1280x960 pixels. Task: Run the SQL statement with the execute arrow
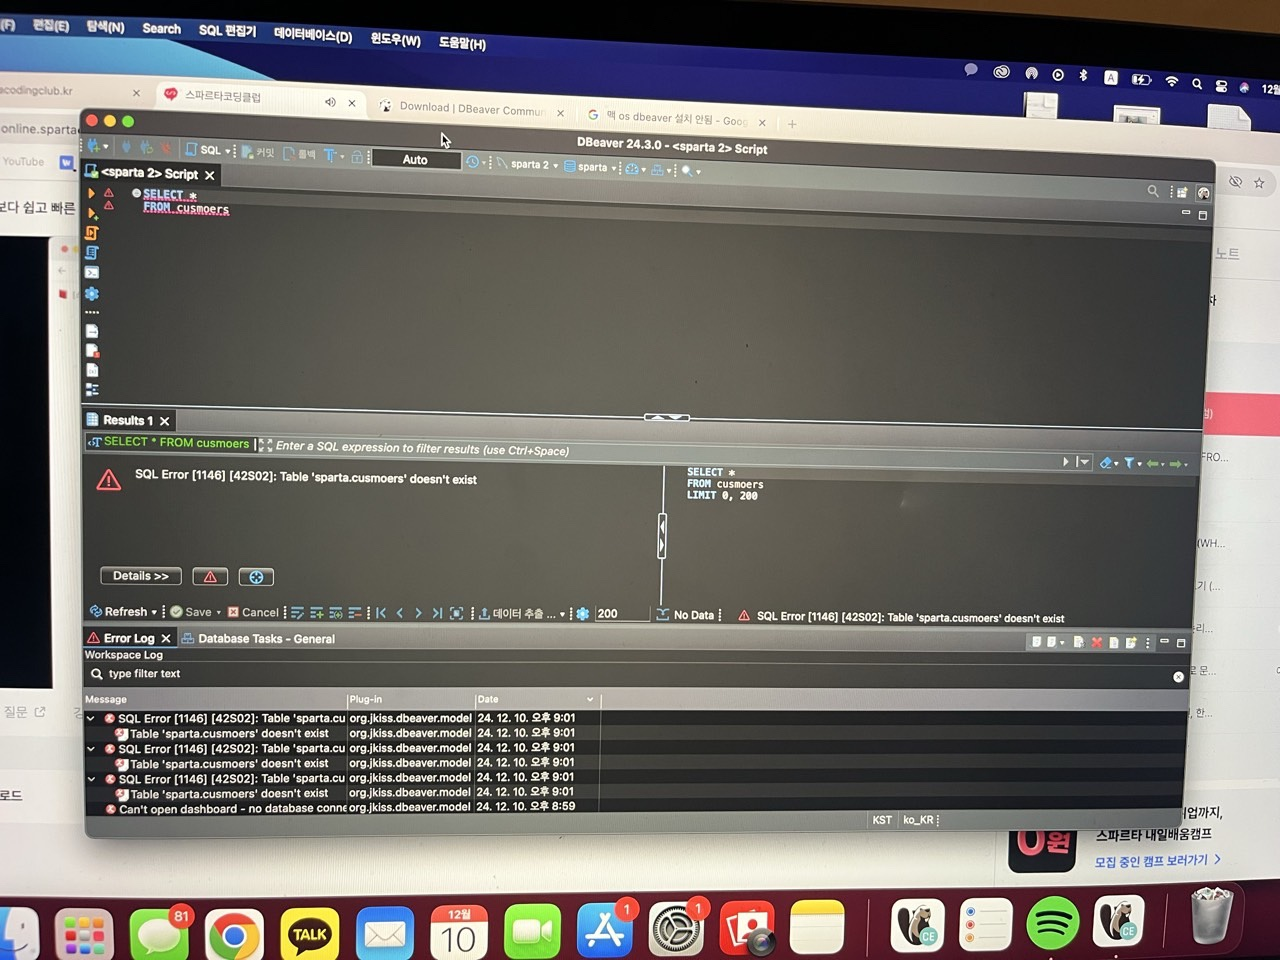91,193
